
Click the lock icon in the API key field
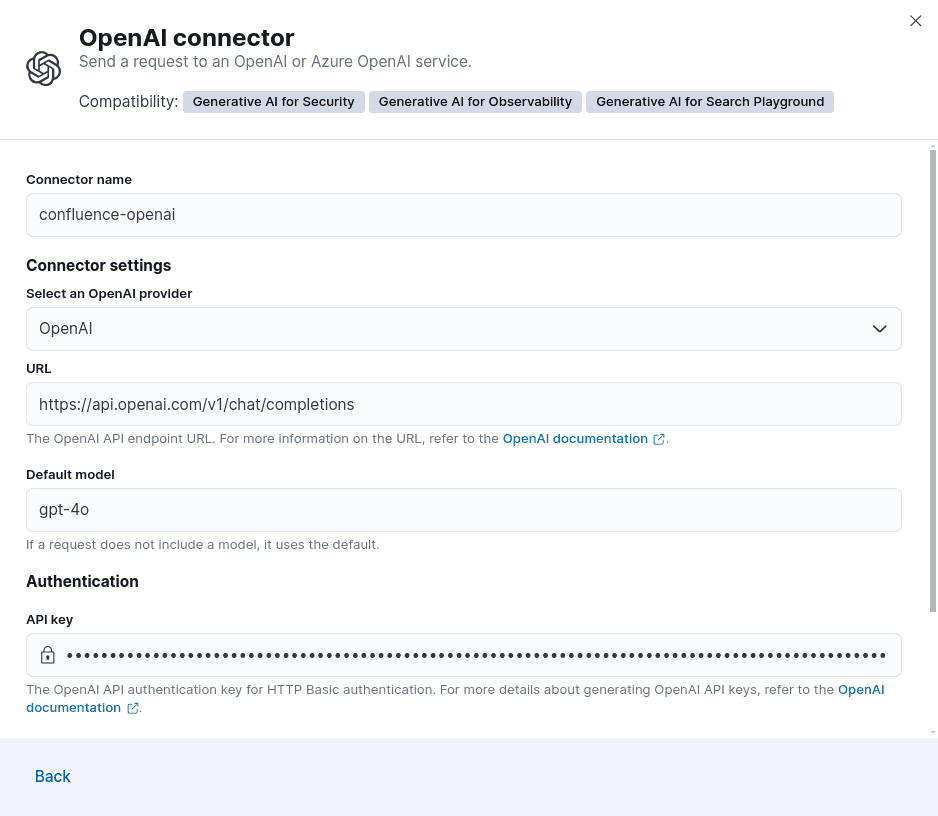click(47, 654)
